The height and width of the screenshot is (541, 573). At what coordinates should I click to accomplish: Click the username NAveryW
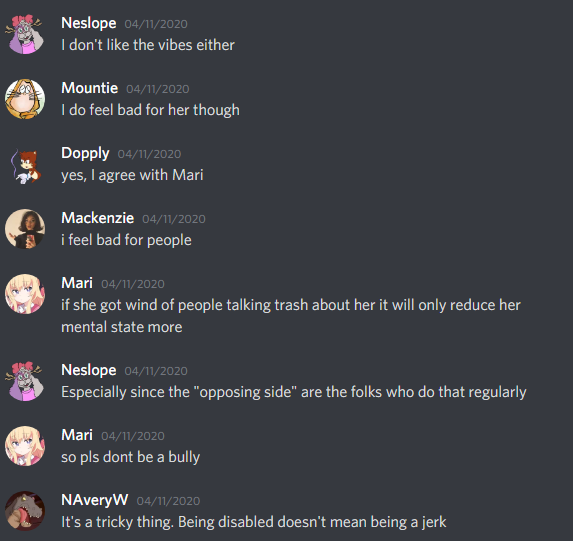pos(95,500)
